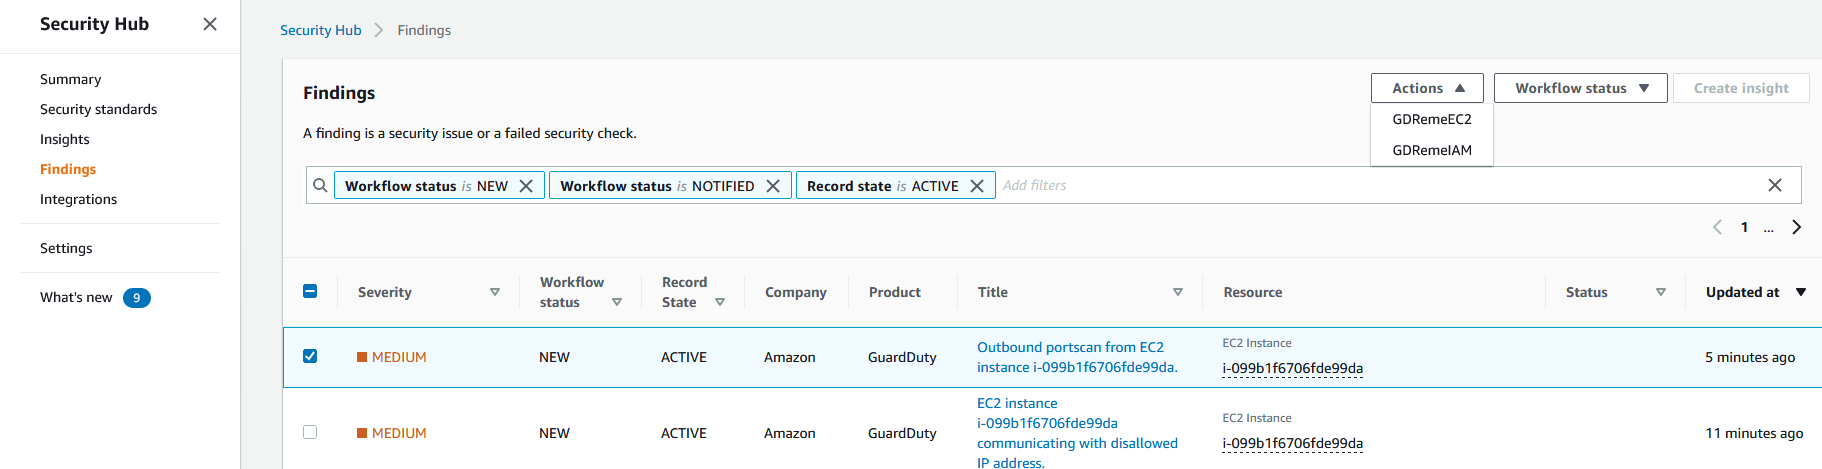The height and width of the screenshot is (469, 1822).
Task: Choose GDRemeIAM from Actions menu
Action: 1432,150
